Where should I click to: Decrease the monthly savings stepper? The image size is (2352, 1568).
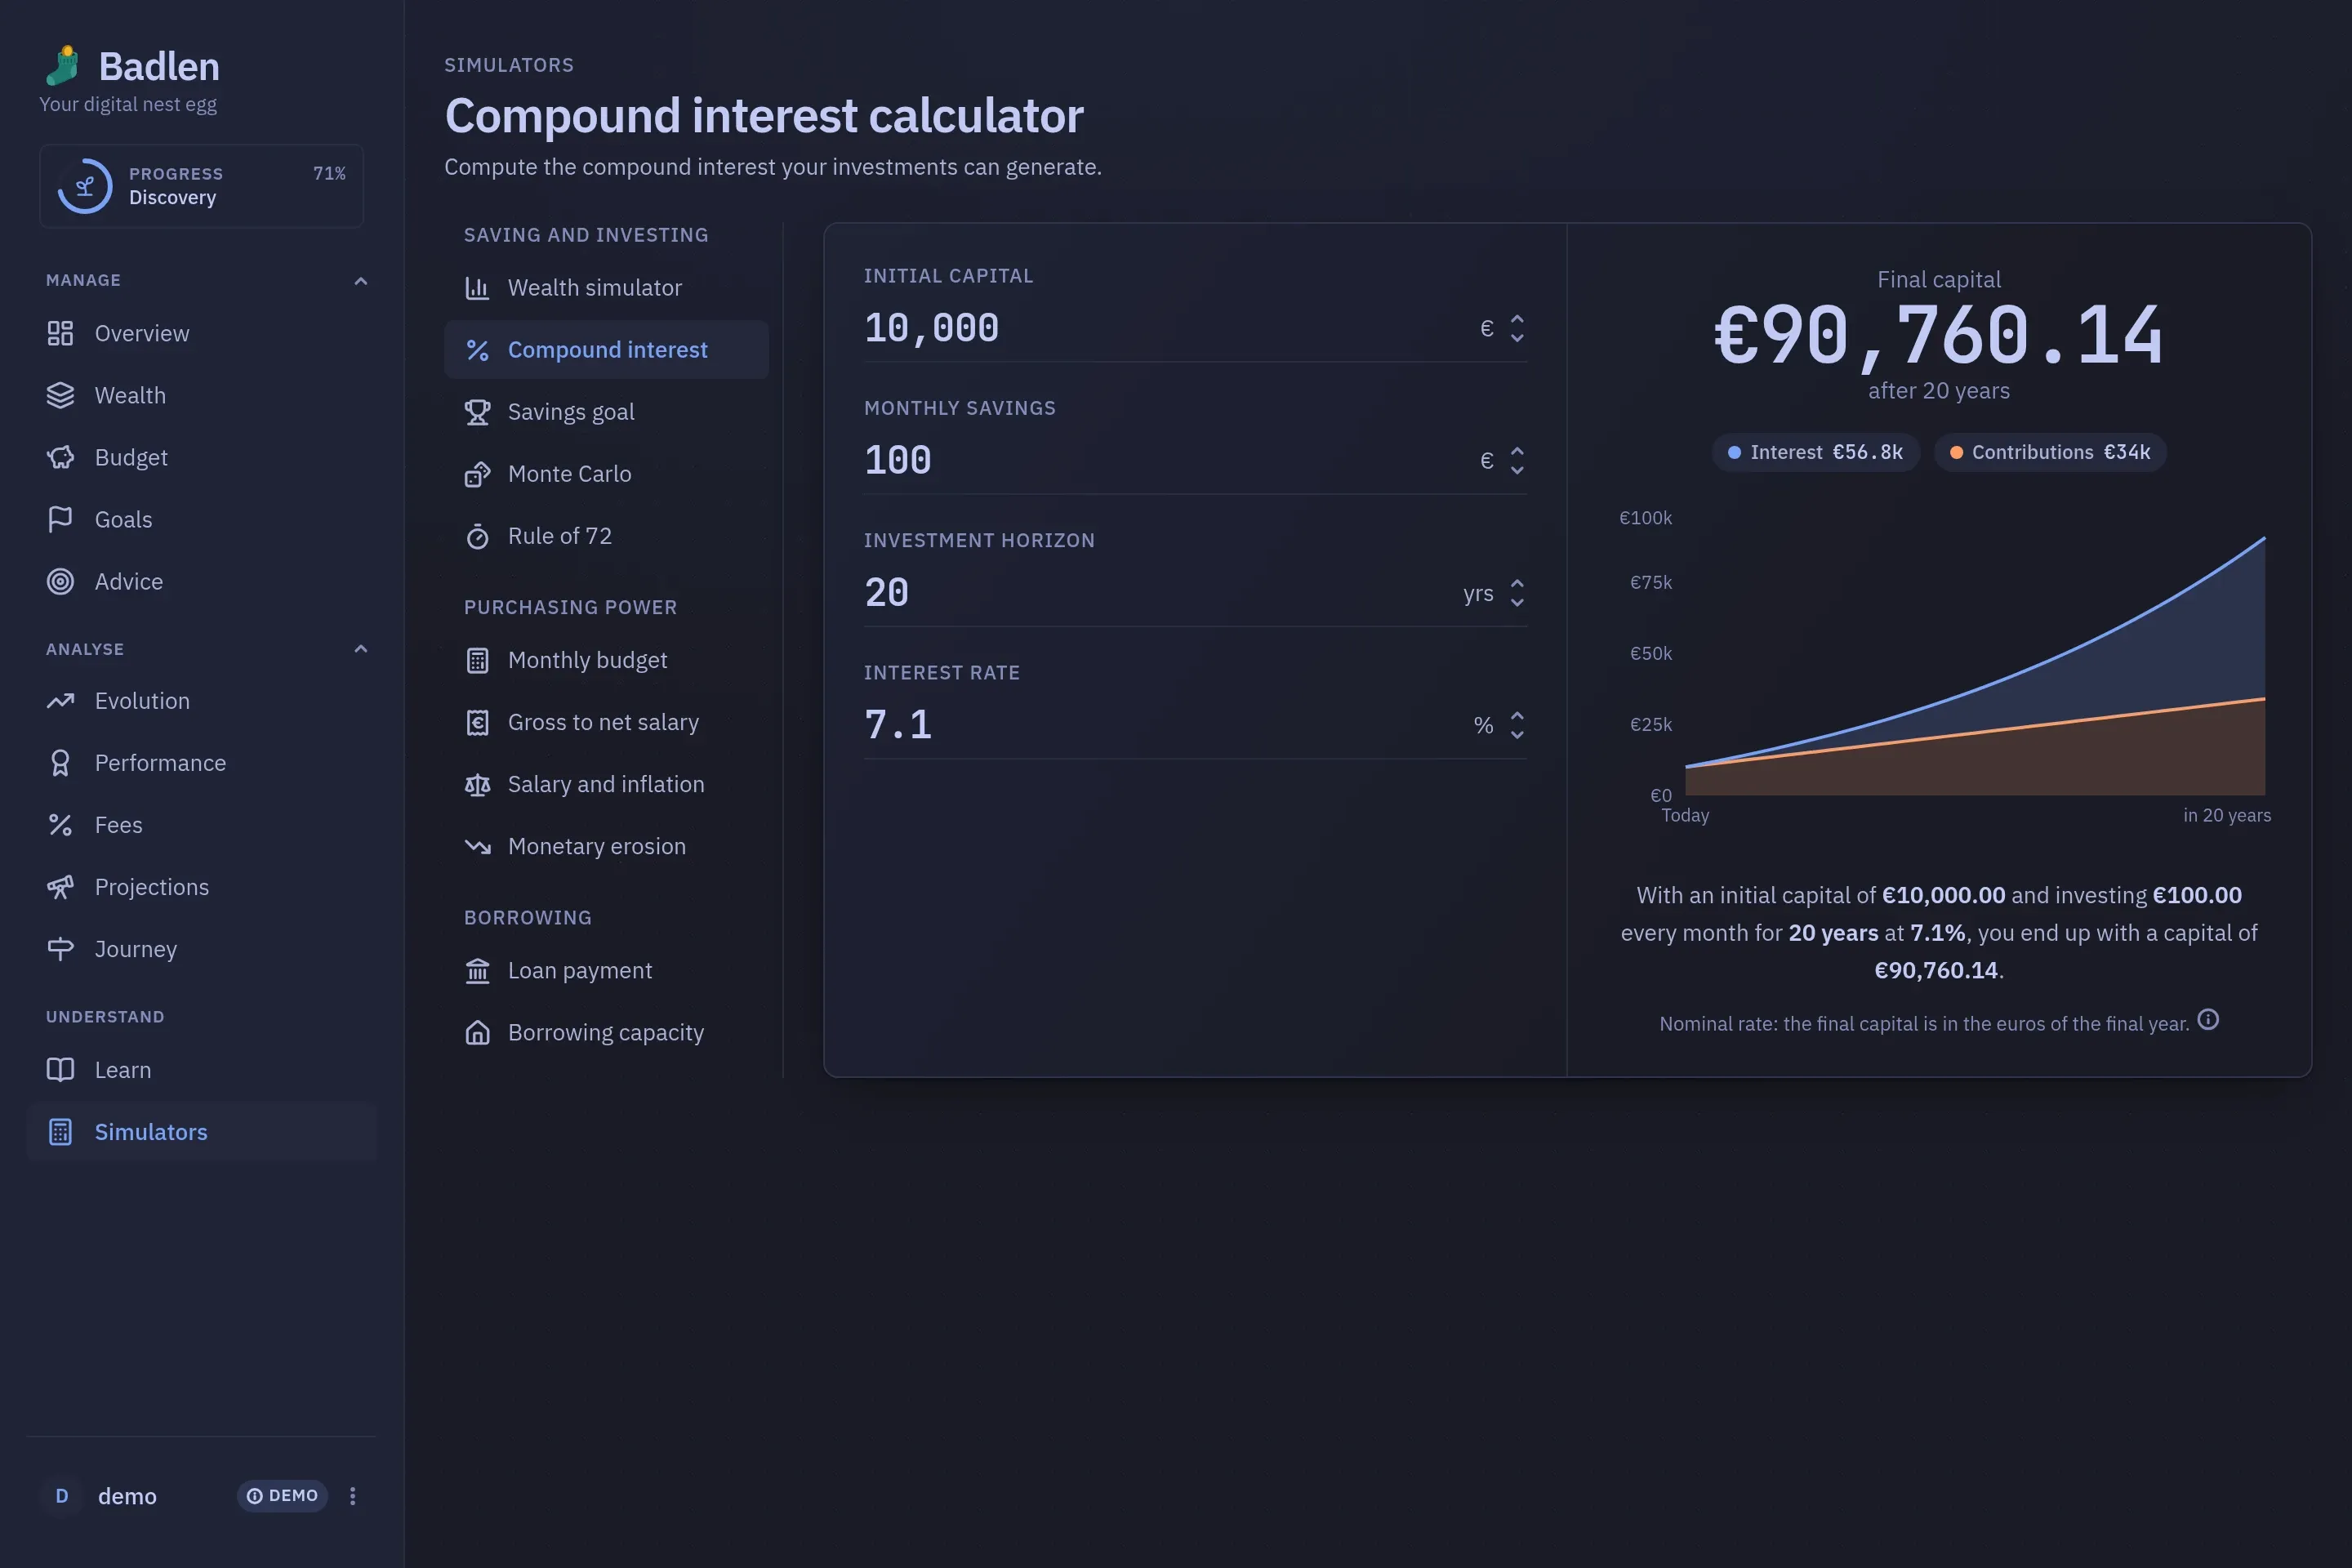(x=1517, y=470)
